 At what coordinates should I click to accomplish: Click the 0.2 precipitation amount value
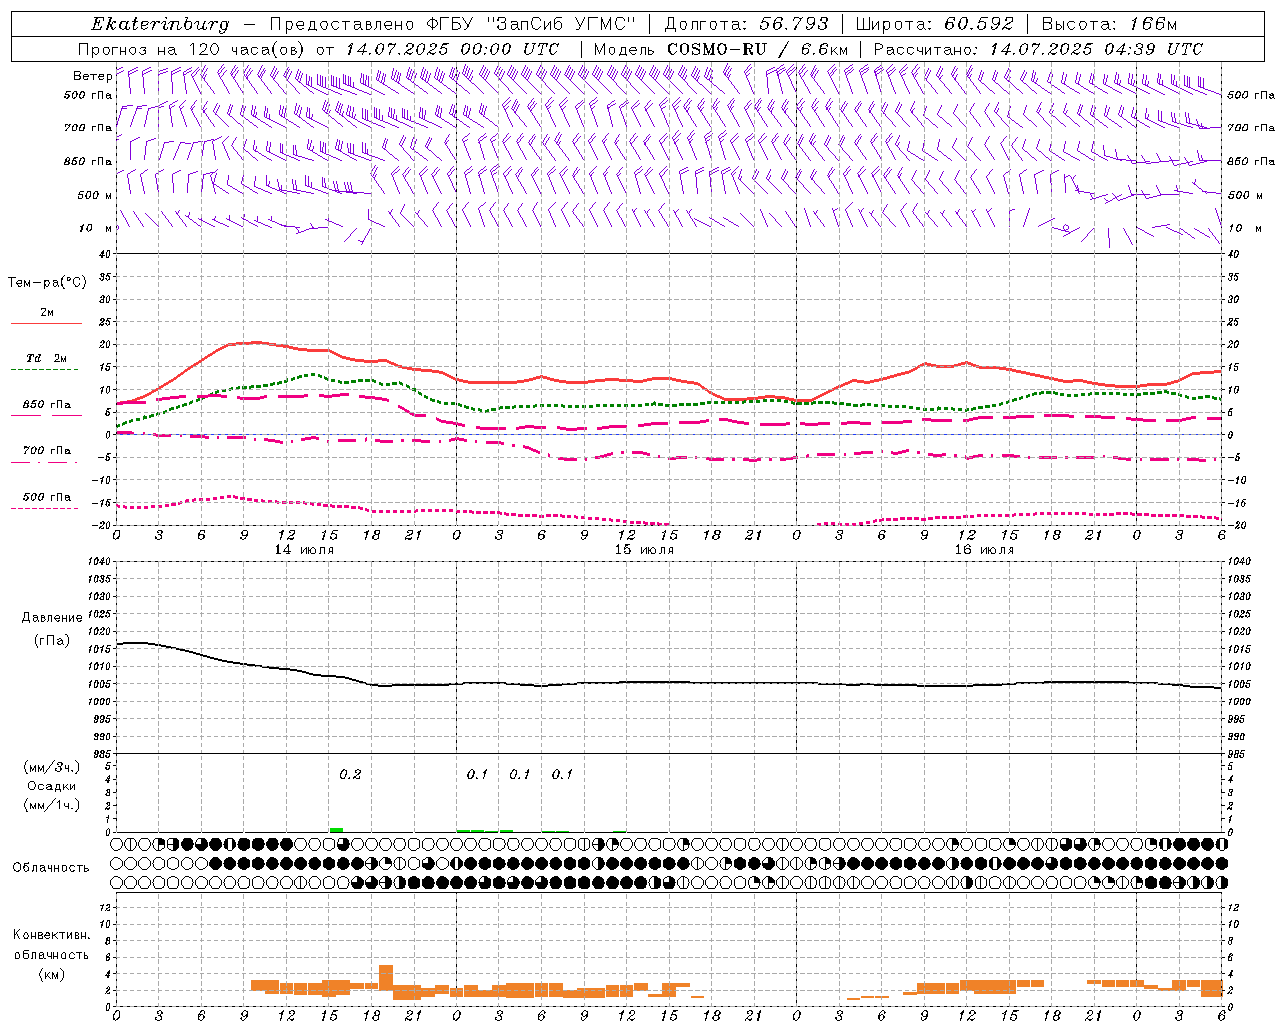click(x=350, y=774)
